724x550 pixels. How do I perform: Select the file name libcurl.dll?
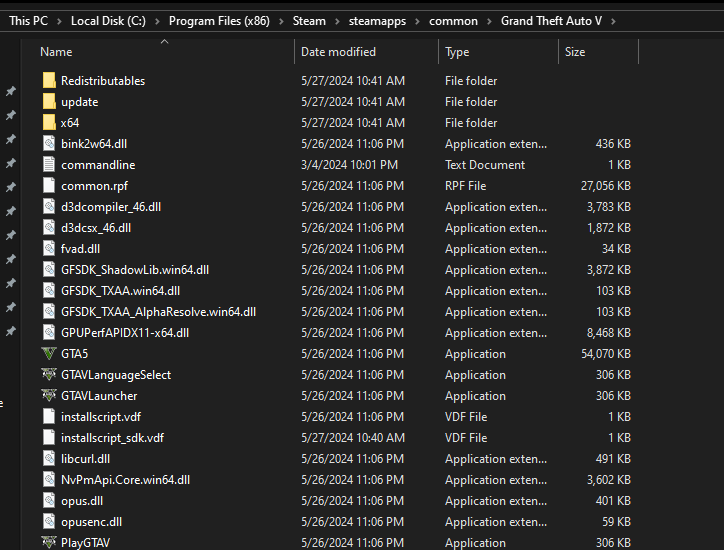click(85, 459)
